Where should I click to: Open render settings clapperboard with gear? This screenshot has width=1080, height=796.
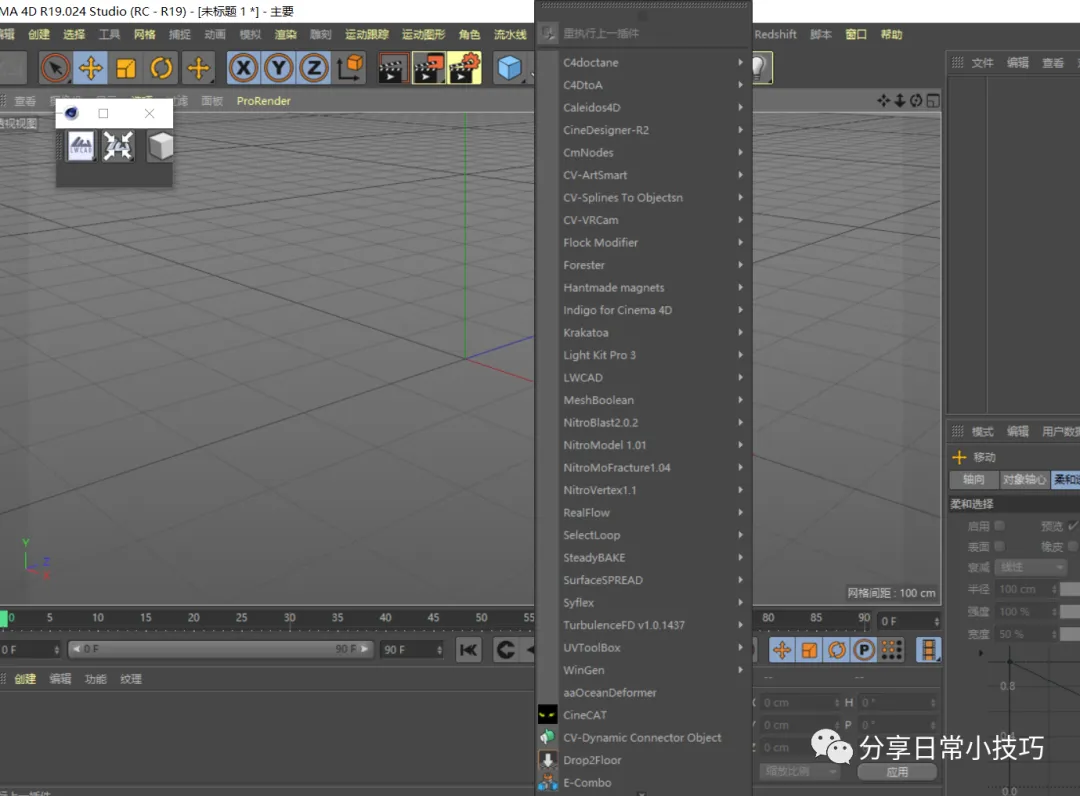[464, 68]
